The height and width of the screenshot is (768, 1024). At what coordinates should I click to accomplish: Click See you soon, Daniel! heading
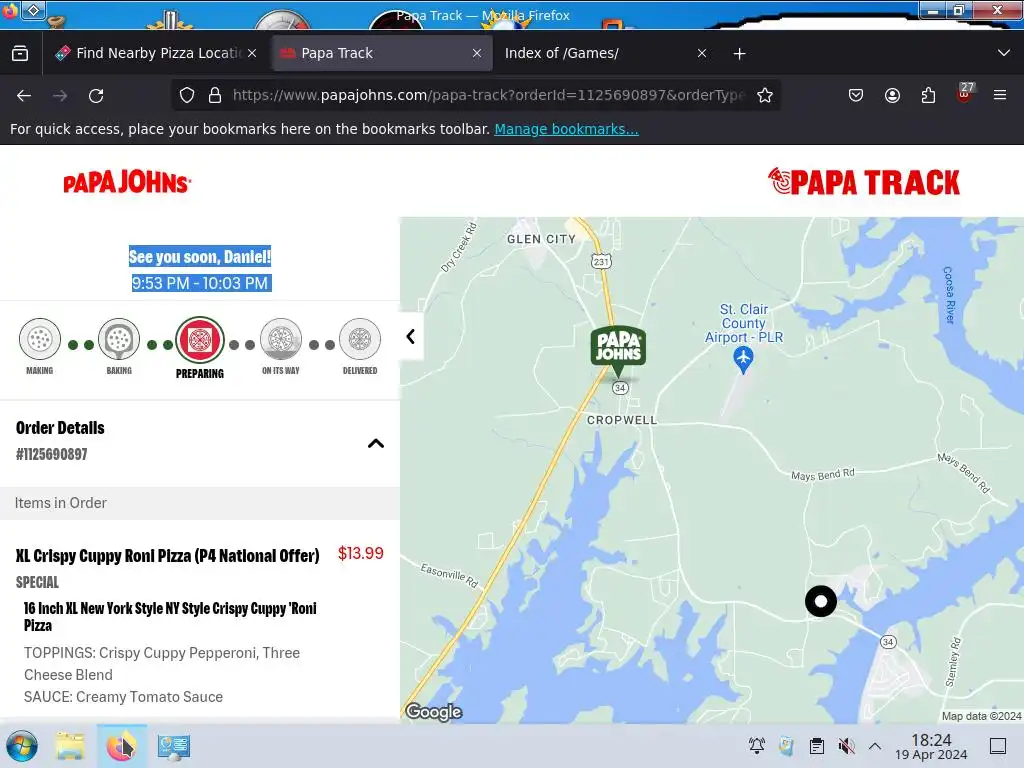click(x=200, y=257)
